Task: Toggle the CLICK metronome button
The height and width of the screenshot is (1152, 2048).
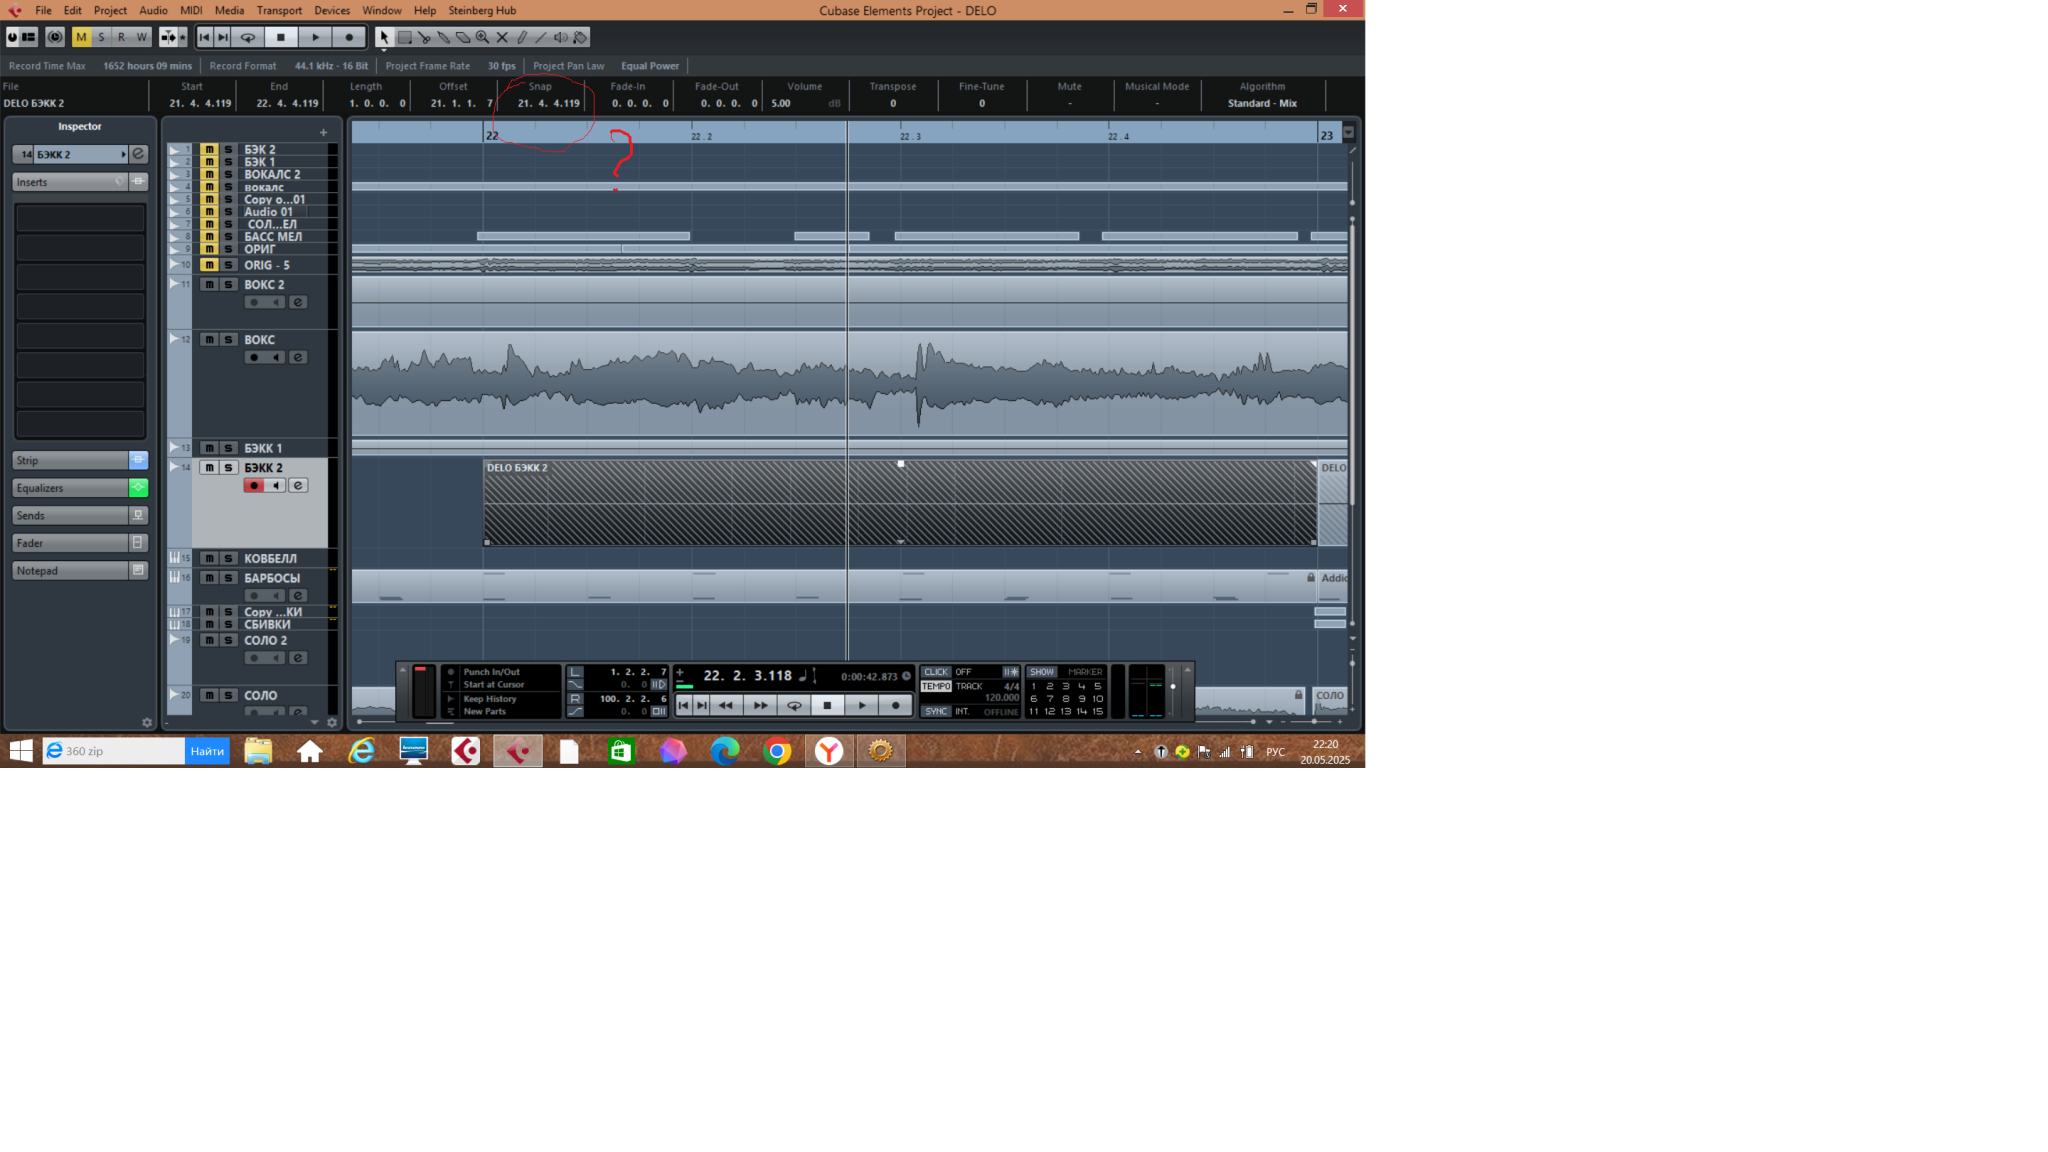Action: (x=936, y=672)
